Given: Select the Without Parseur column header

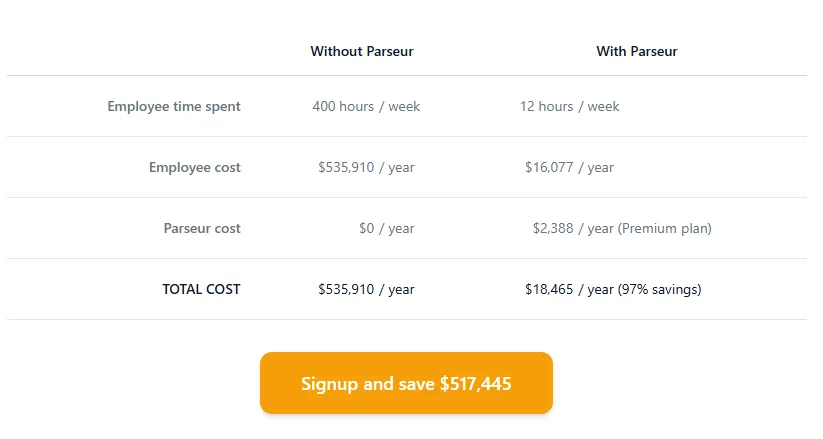Looking at the screenshot, I should [362, 51].
